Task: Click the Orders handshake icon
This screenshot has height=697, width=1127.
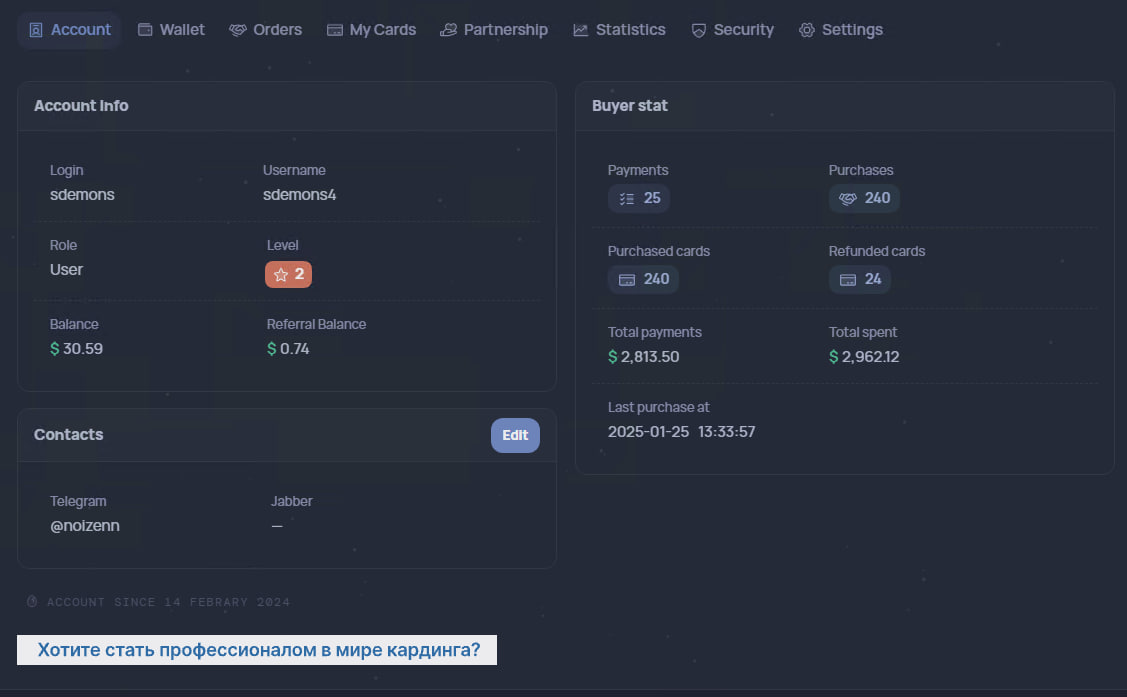Action: pyautogui.click(x=238, y=30)
